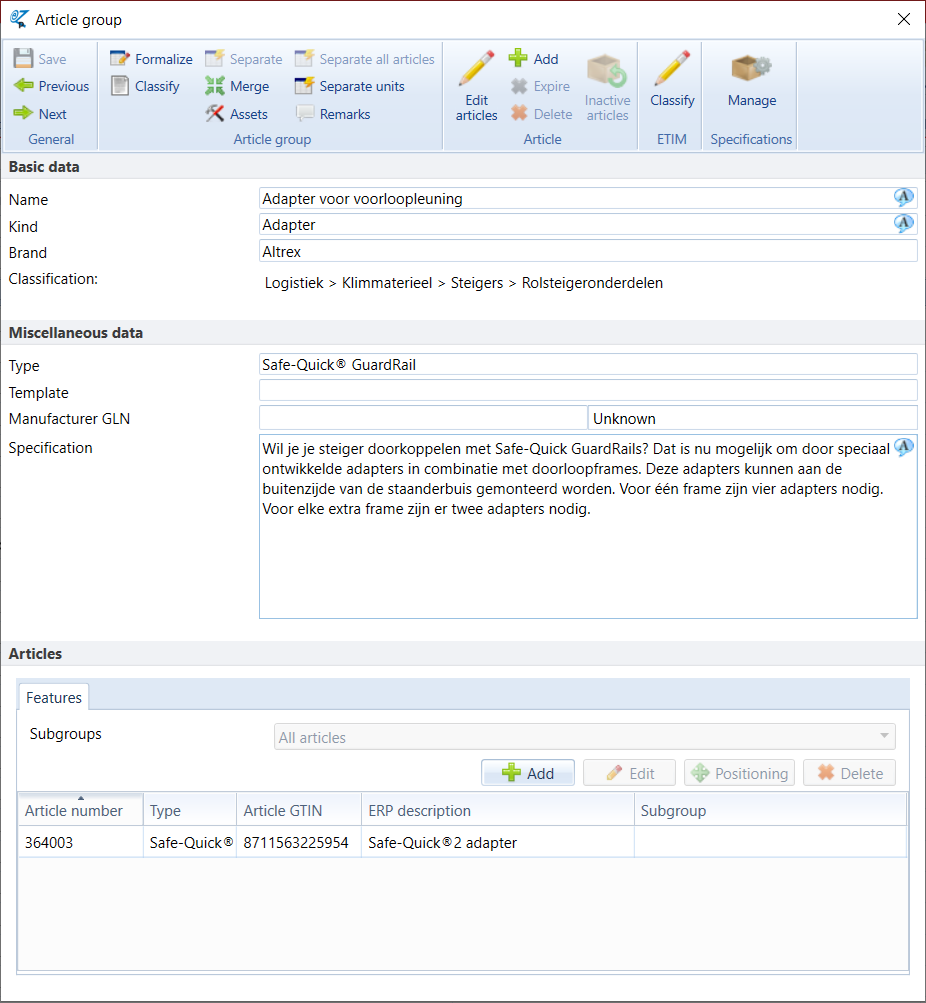Click the translate icon in the Specification box

(904, 446)
